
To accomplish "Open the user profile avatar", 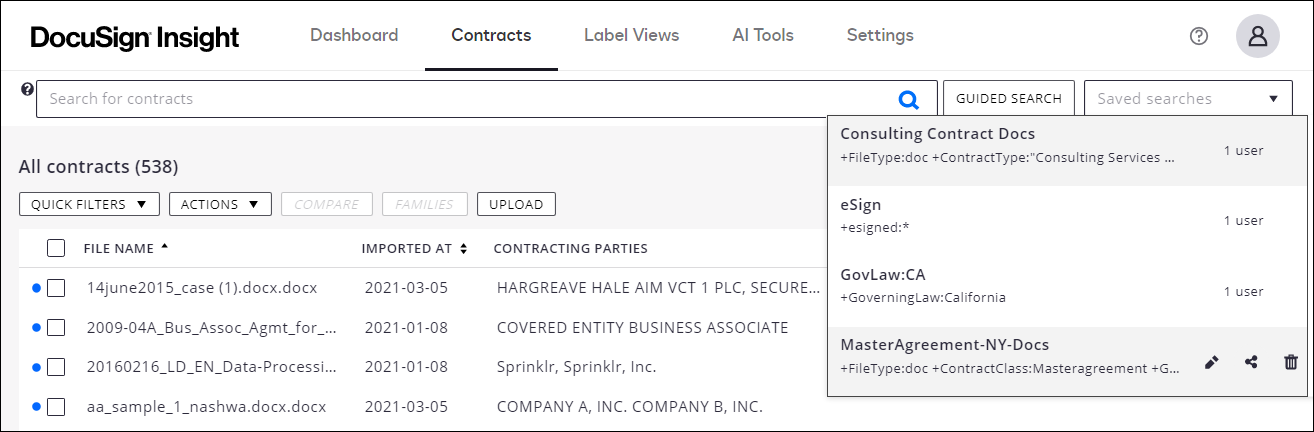I will click(x=1258, y=36).
